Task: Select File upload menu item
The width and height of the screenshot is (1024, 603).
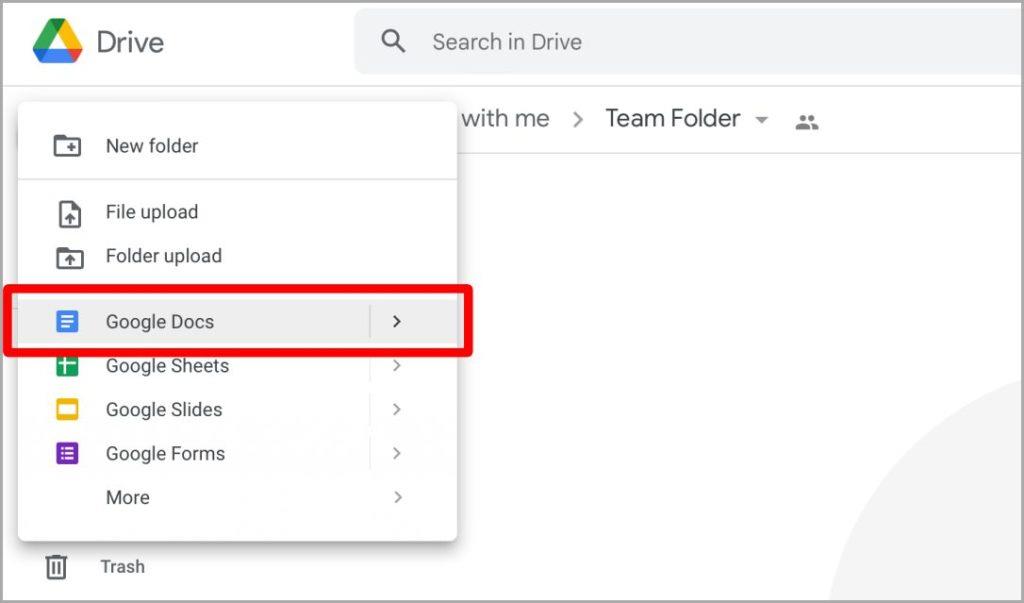Action: 237,212
